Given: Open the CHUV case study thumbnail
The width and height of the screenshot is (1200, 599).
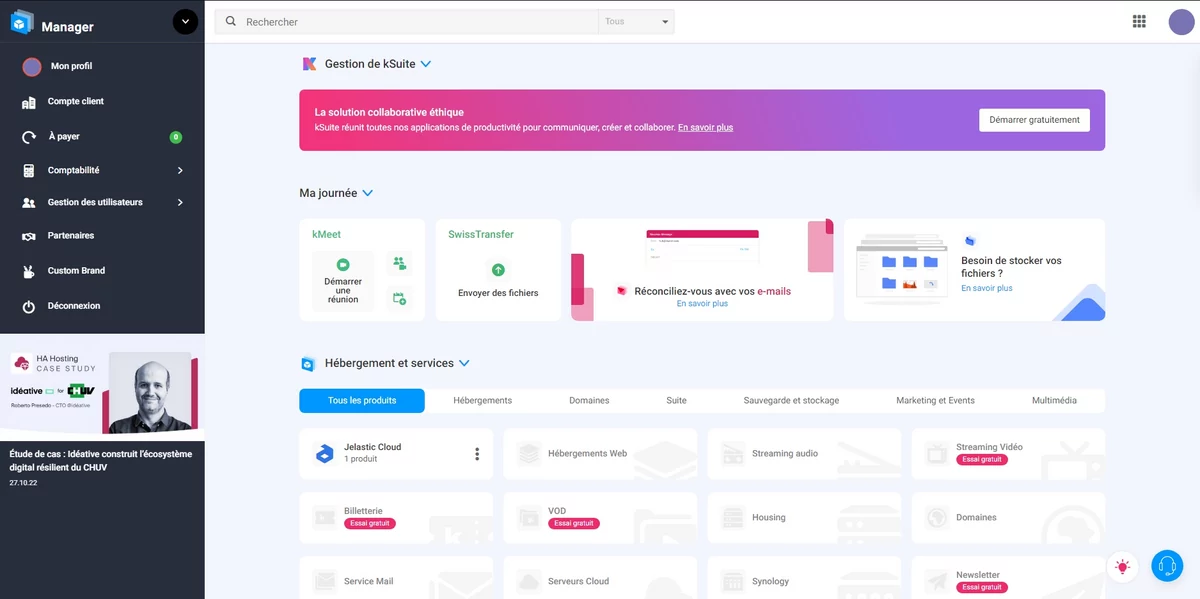Looking at the screenshot, I should (x=102, y=388).
